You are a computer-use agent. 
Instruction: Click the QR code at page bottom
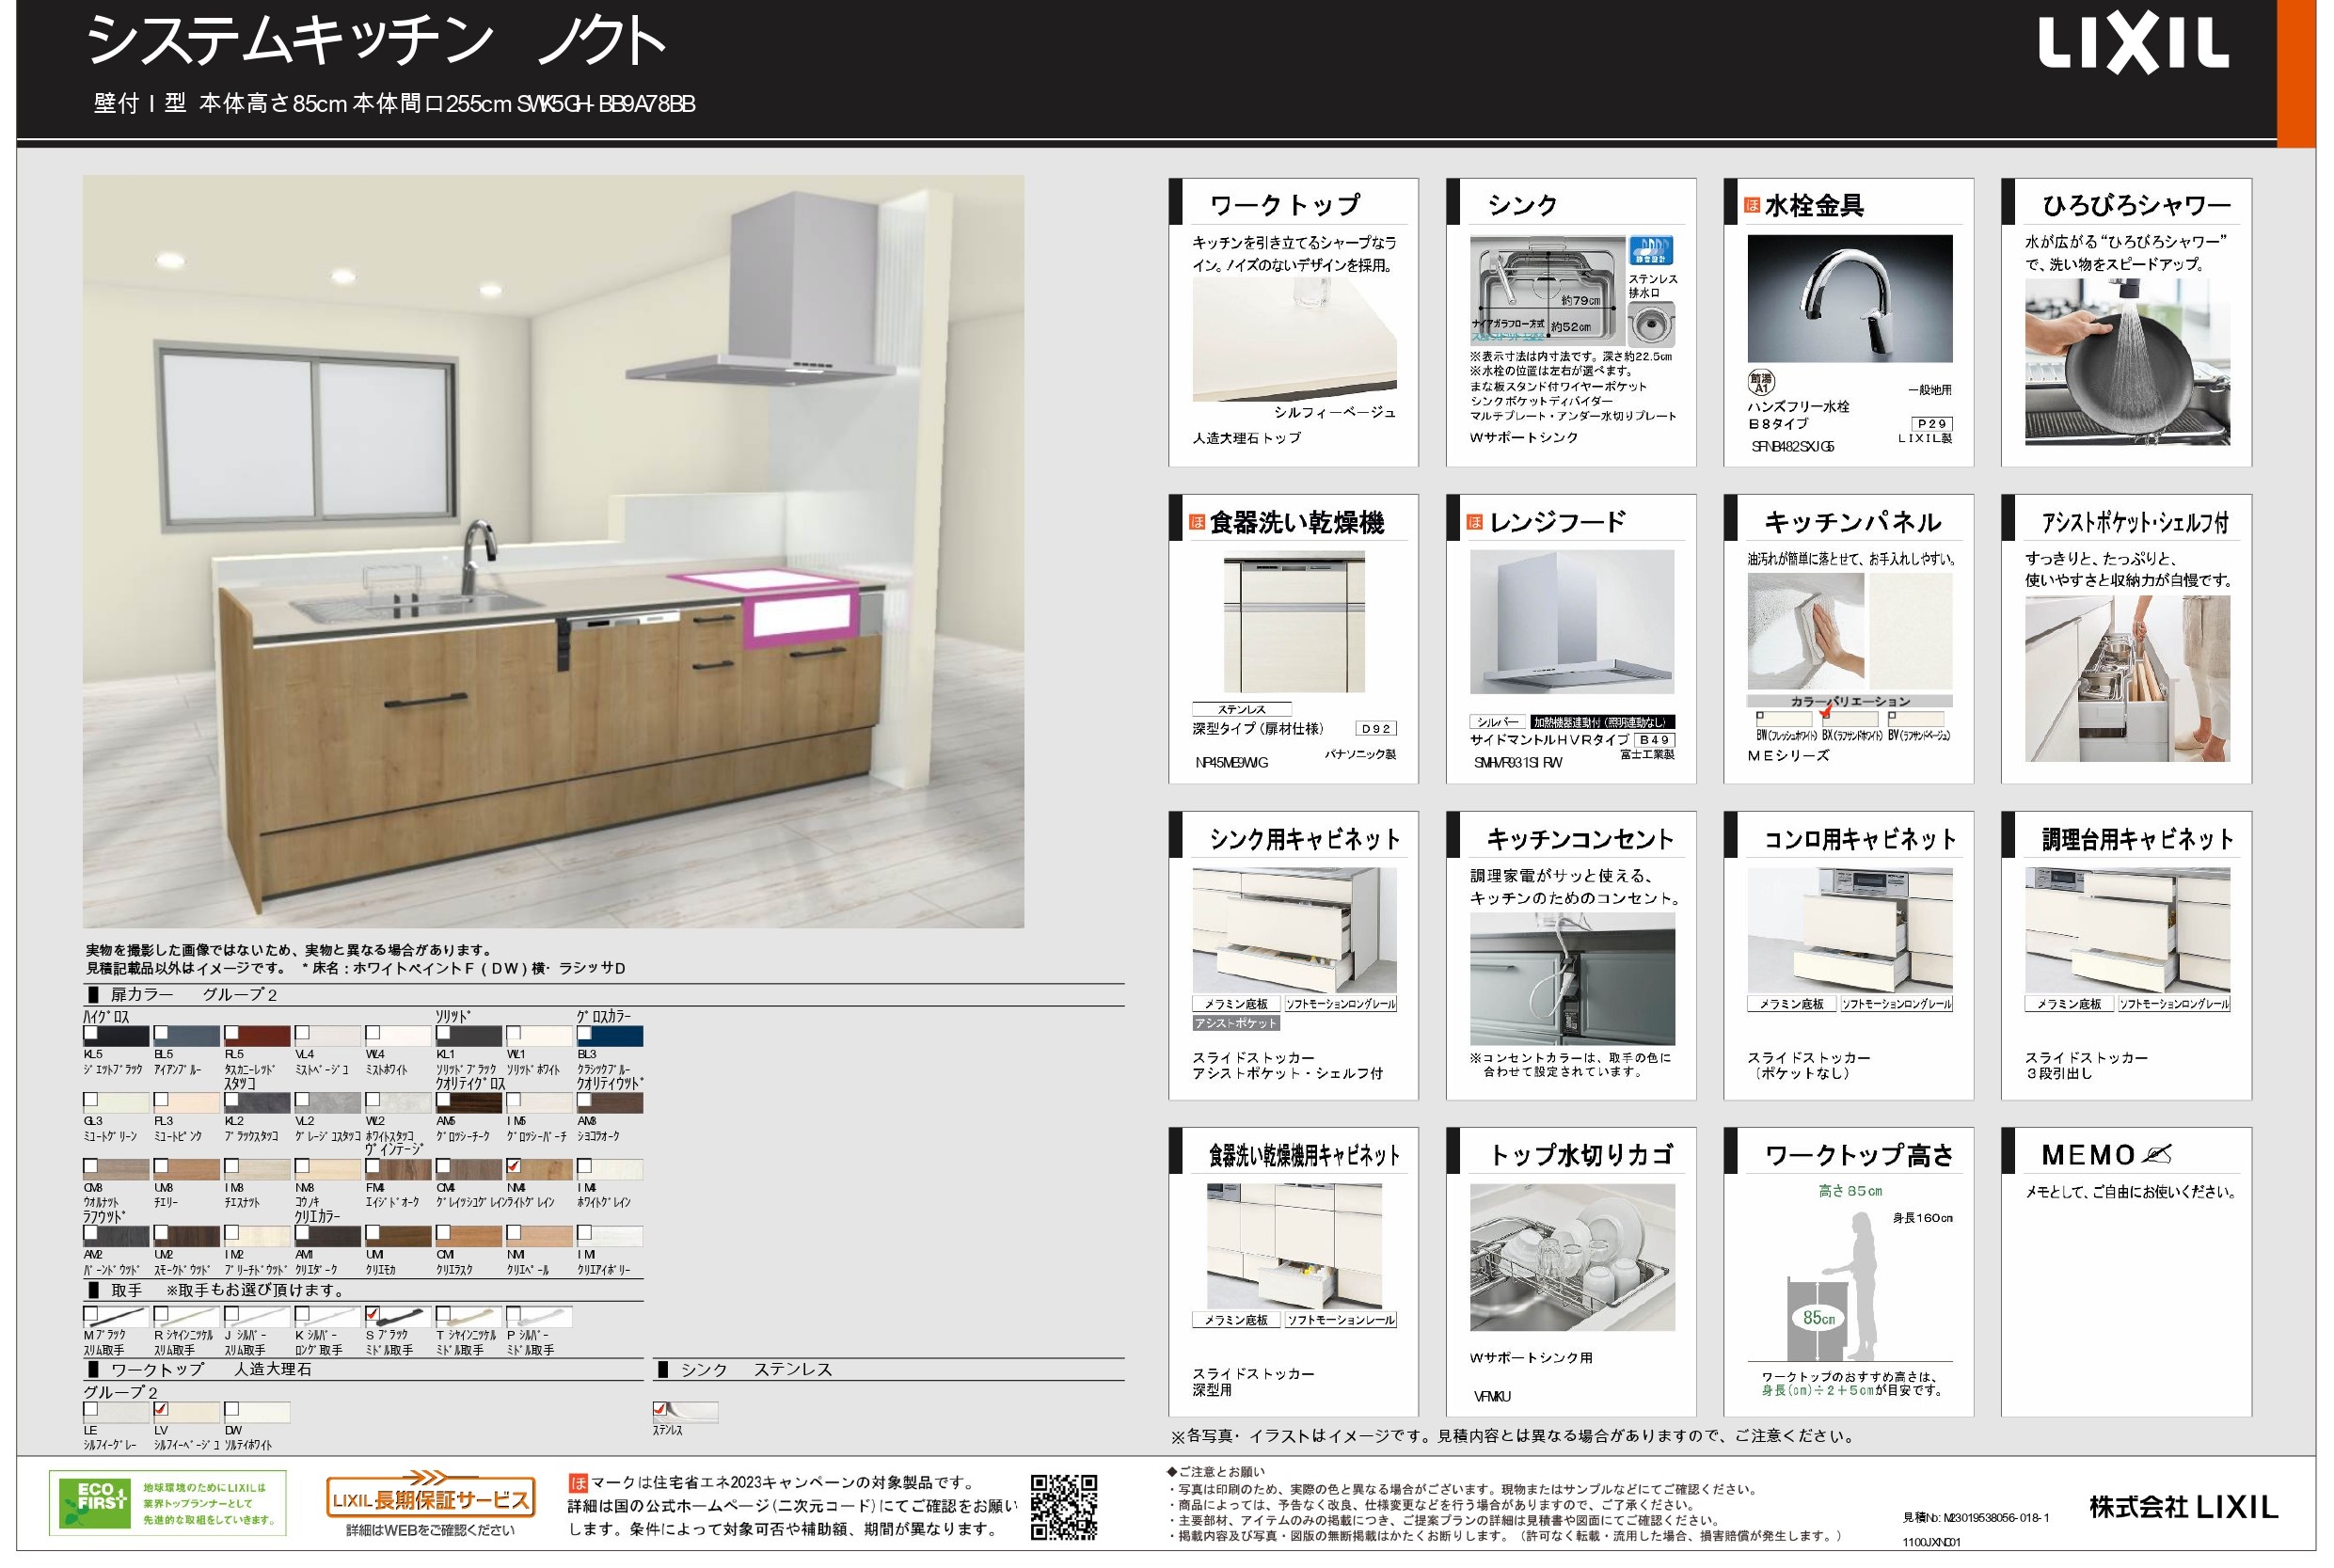coord(1064,1506)
